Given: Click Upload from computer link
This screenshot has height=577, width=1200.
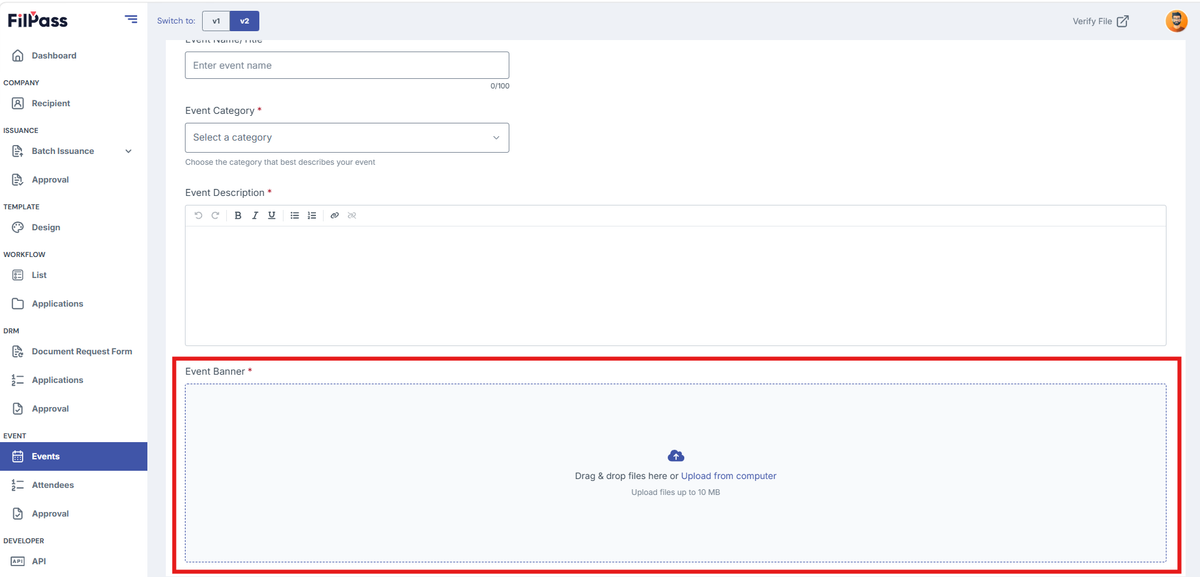Looking at the screenshot, I should (x=729, y=476).
